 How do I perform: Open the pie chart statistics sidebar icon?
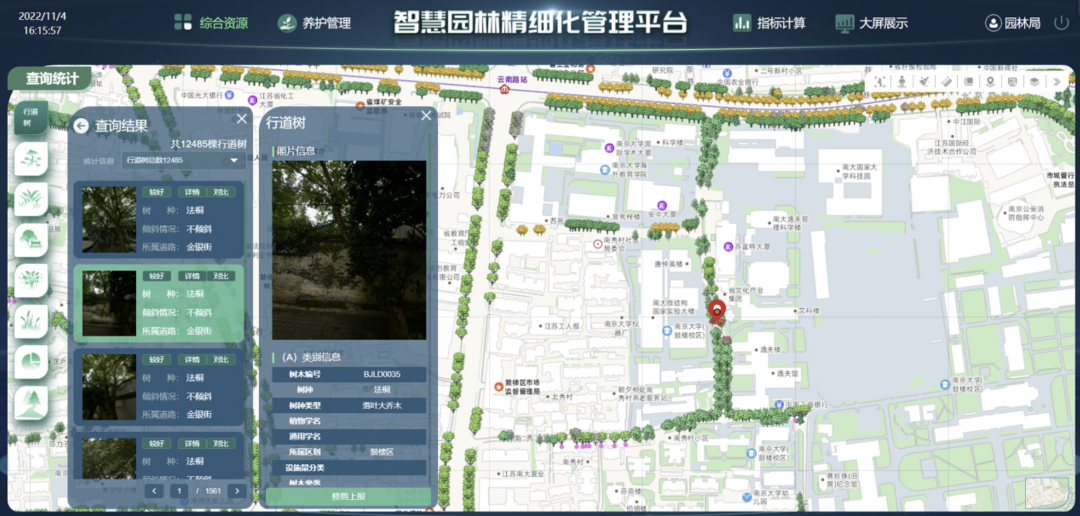click(x=31, y=362)
